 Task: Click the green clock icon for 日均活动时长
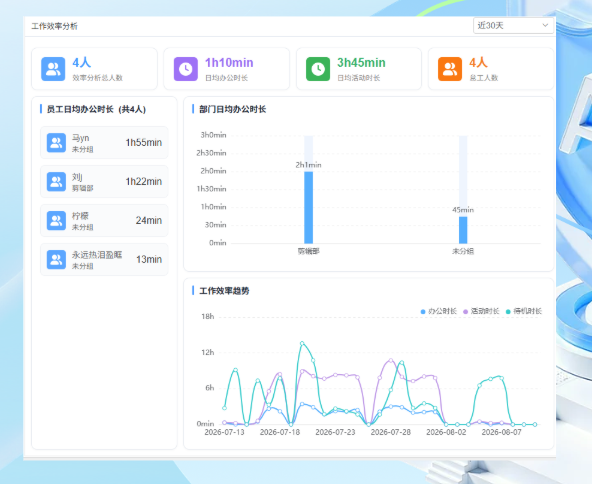[318, 69]
